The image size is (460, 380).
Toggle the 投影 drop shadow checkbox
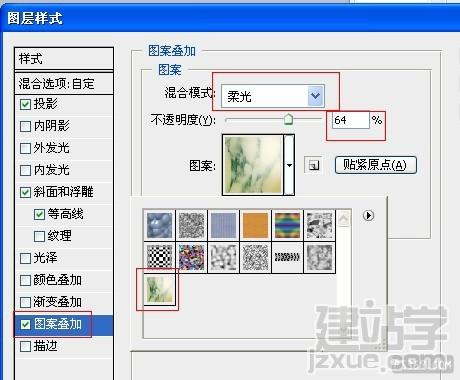tap(25, 104)
